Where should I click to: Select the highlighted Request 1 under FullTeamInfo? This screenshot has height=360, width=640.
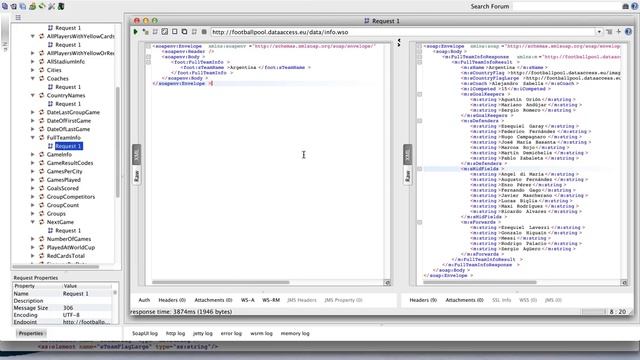69,146
